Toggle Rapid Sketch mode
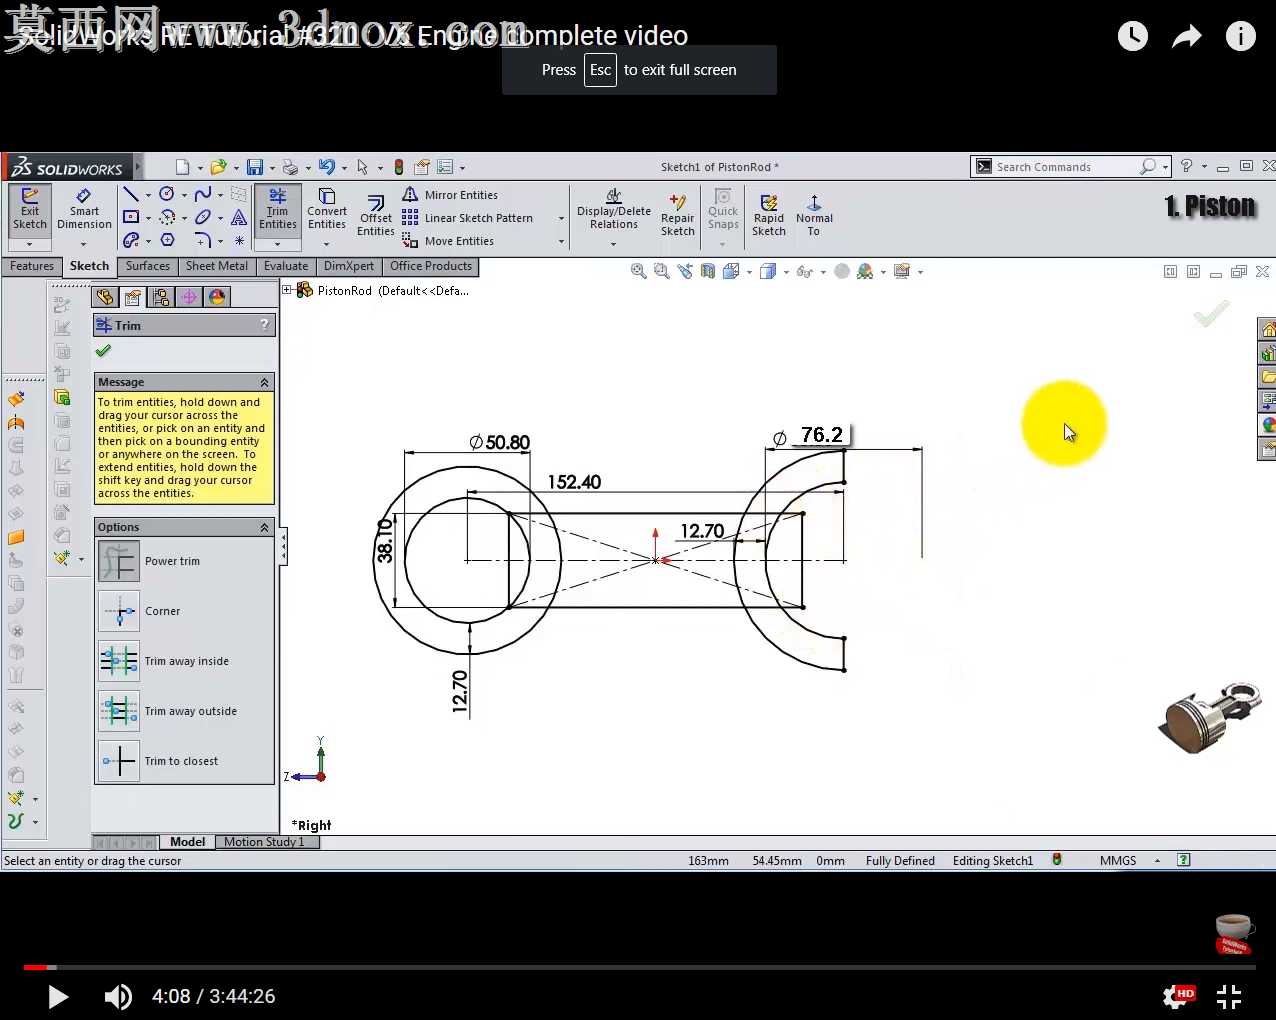1276x1020 pixels. point(769,216)
